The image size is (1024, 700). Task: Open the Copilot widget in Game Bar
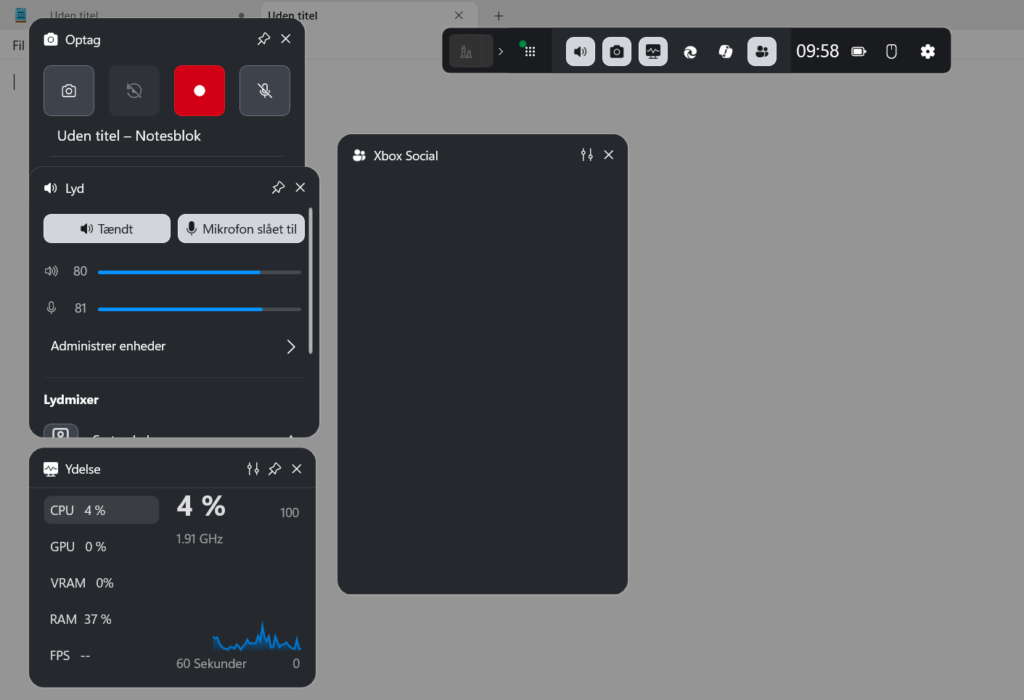pos(726,52)
